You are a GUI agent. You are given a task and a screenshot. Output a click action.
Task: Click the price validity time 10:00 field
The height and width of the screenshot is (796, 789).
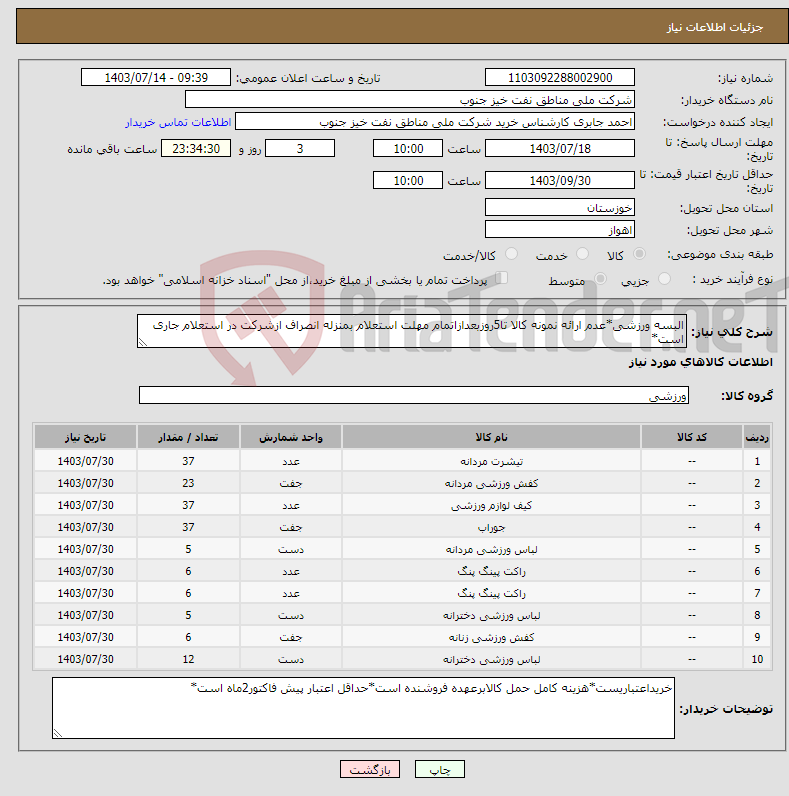click(x=408, y=180)
